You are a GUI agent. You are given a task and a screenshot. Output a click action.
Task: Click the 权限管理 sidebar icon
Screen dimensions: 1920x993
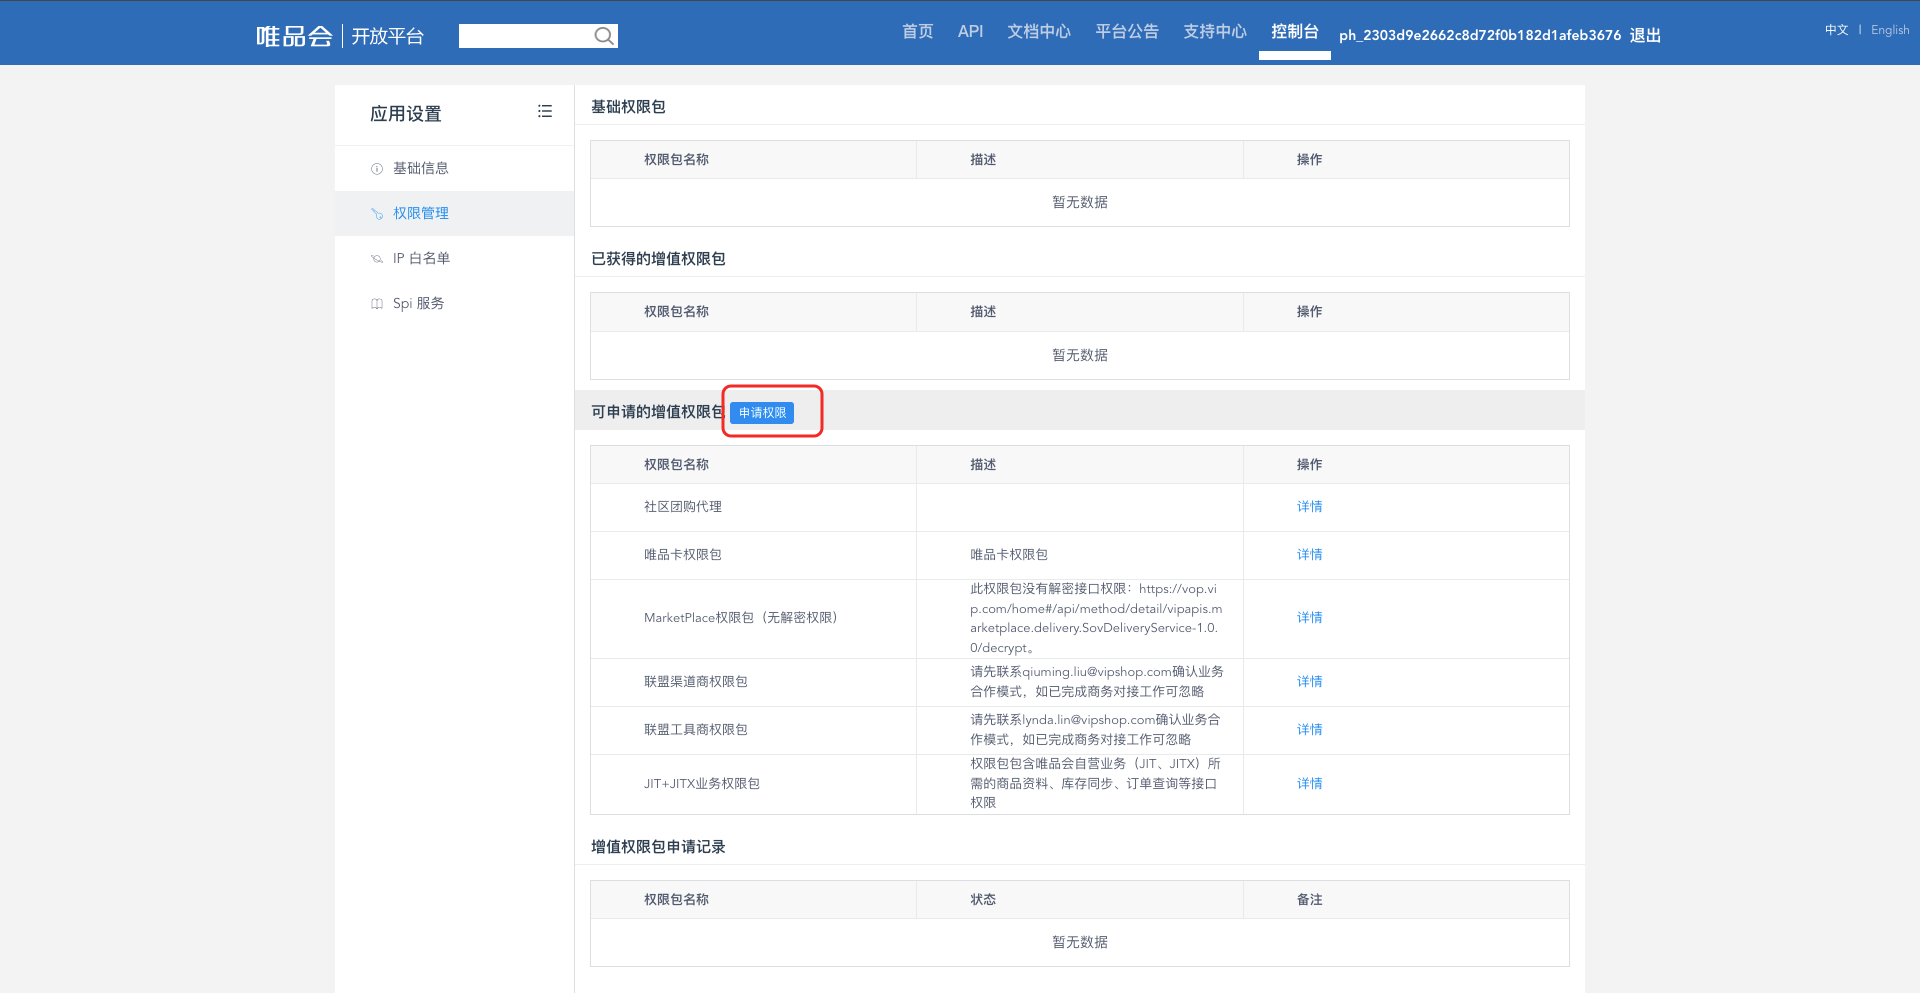[x=377, y=214]
